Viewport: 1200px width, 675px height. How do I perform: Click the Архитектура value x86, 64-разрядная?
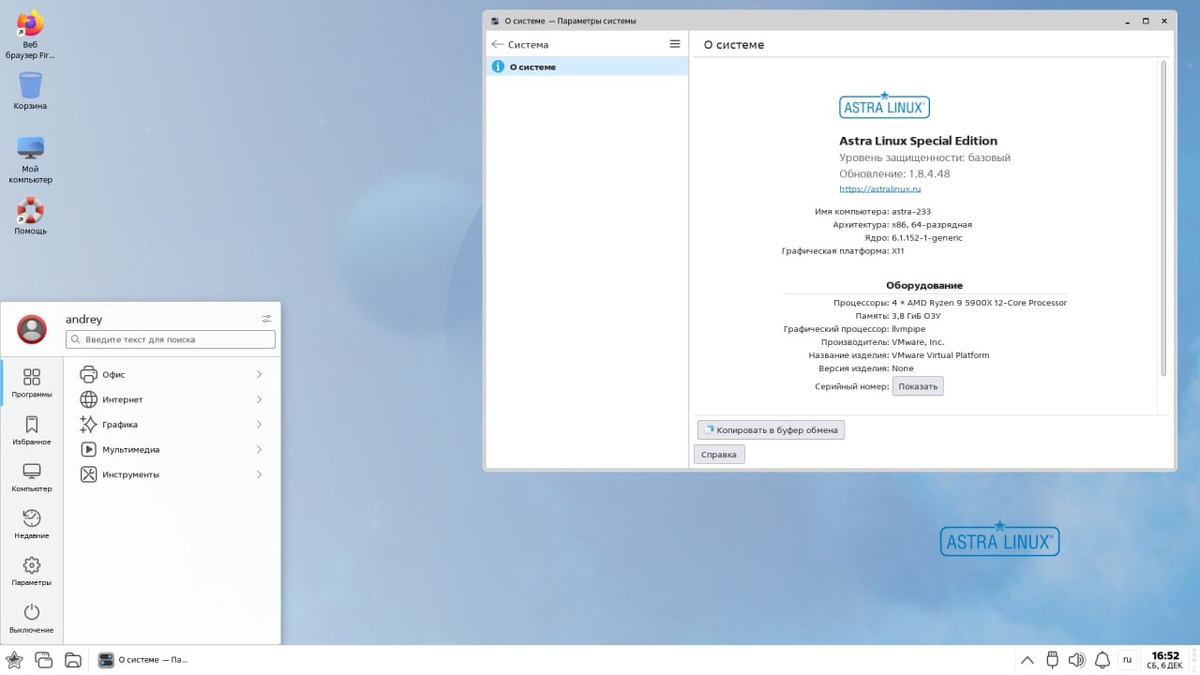pyautogui.click(x=932, y=225)
